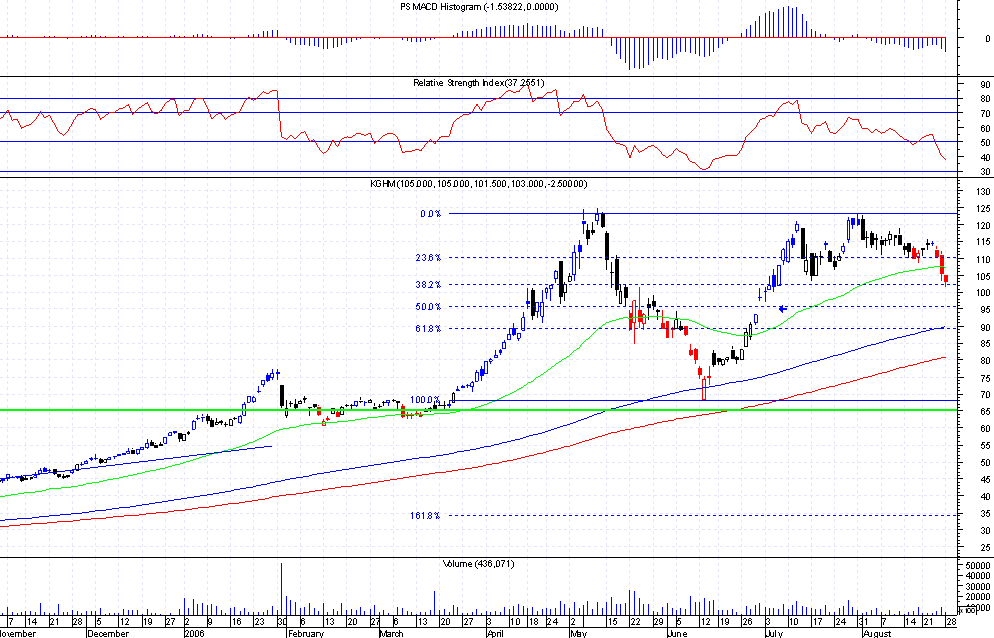This screenshot has height=638, width=994.
Task: Click the small blue arrow marker near 95
Action: pyautogui.click(x=783, y=309)
